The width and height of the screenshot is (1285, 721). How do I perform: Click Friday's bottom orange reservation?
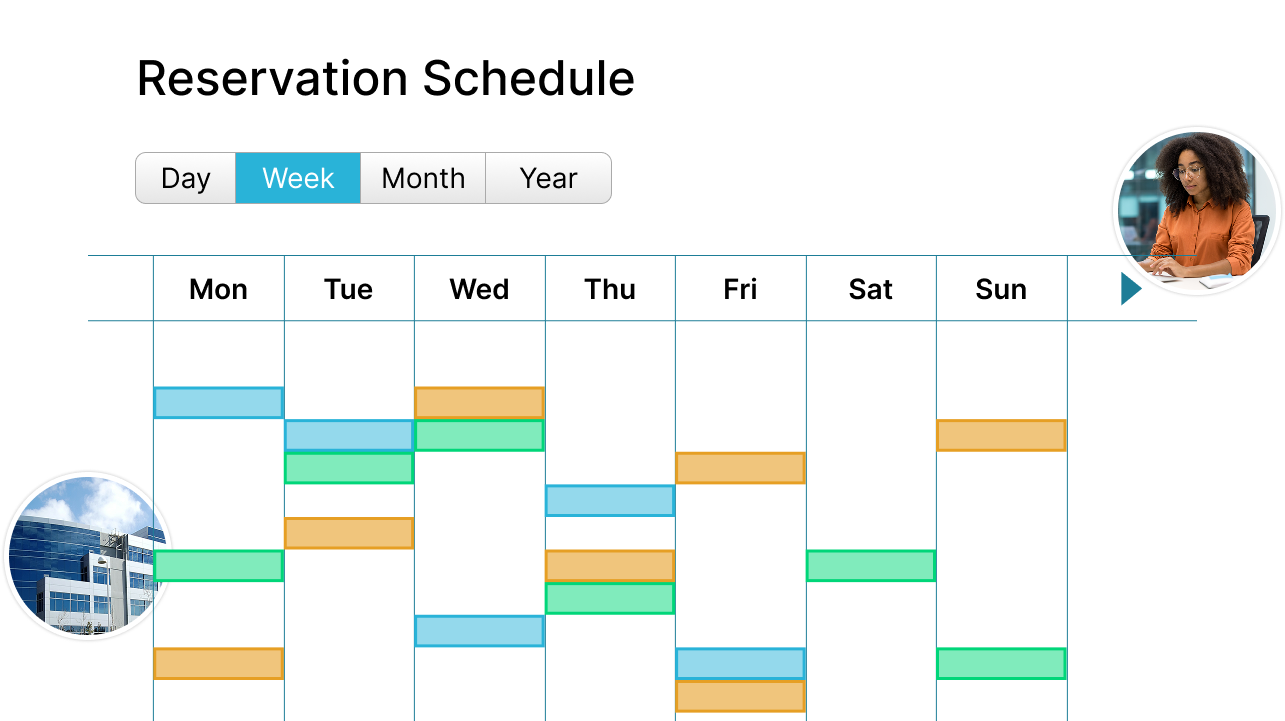point(740,696)
